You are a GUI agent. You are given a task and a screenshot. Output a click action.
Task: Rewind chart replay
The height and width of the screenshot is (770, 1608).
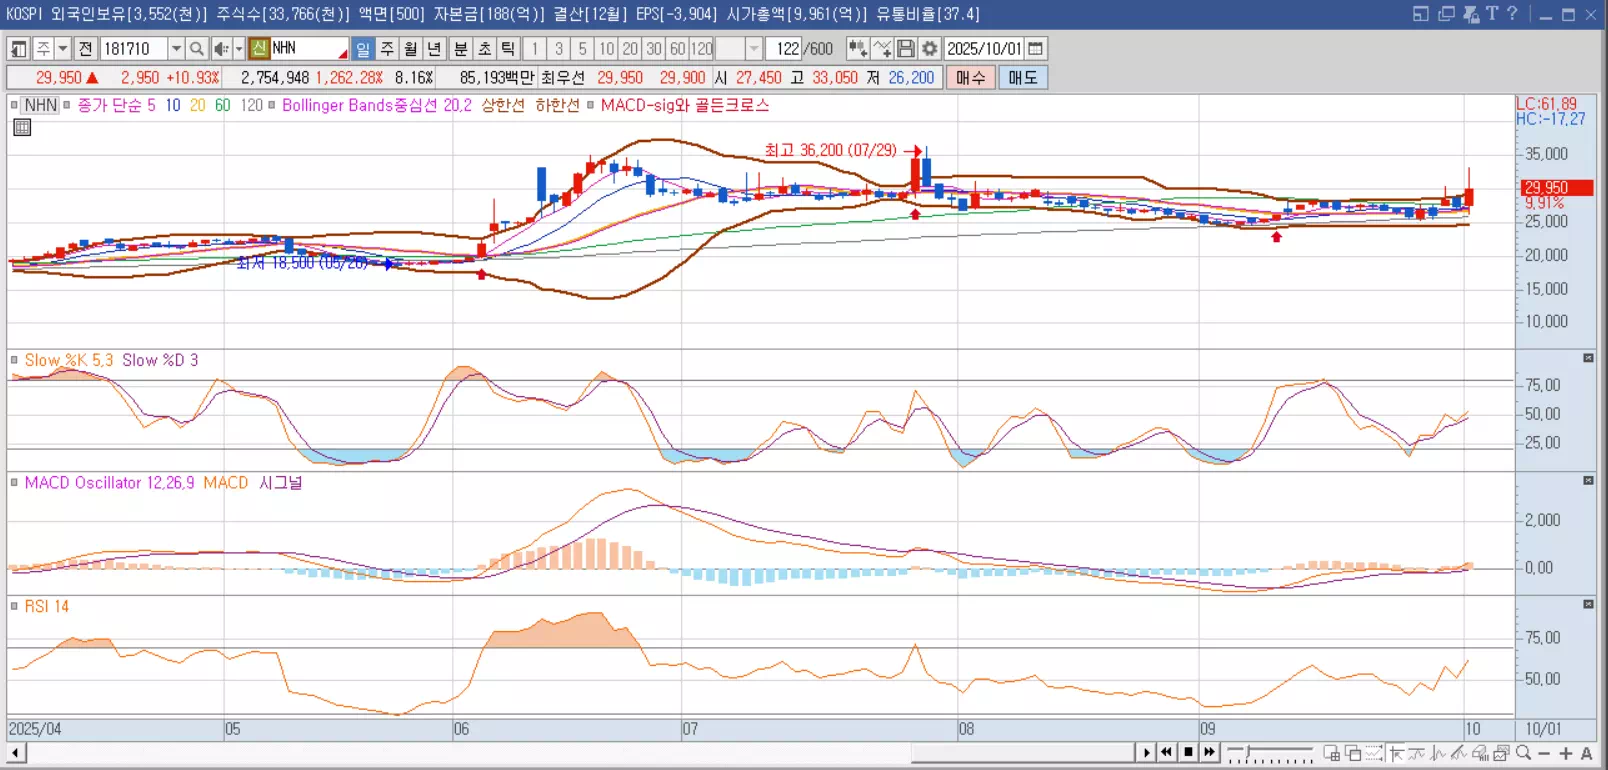[1167, 752]
